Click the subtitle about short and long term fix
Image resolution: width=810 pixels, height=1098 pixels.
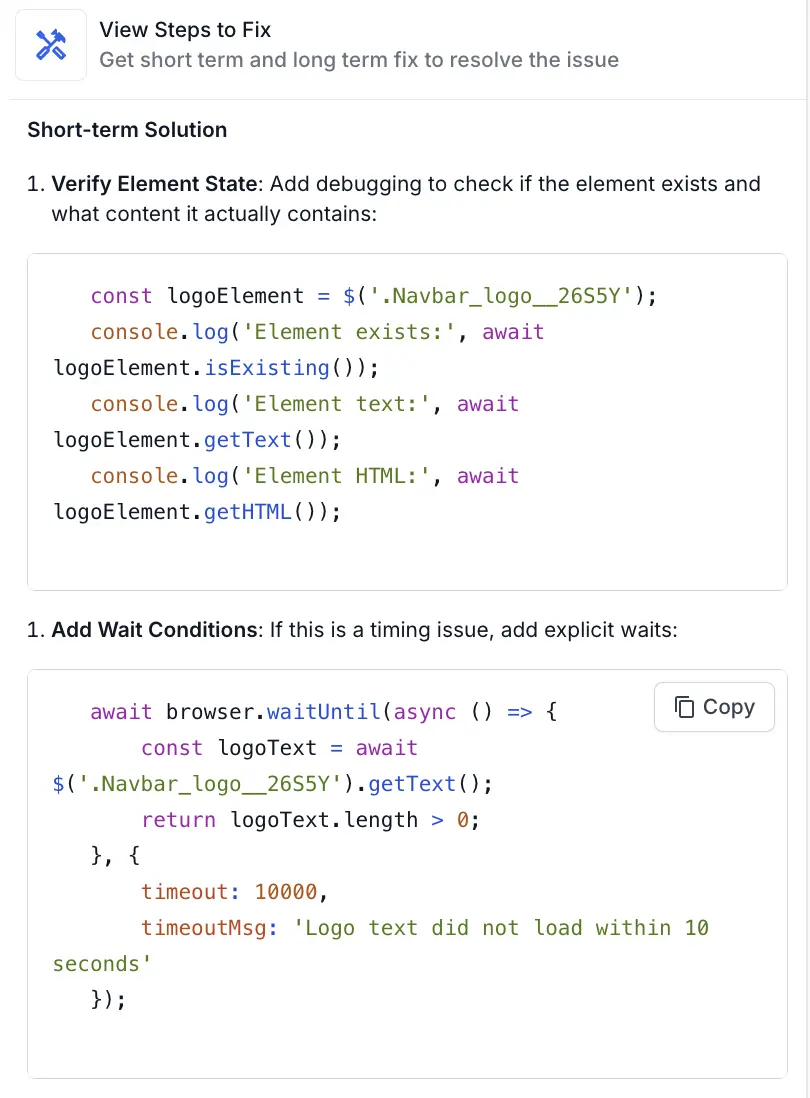coord(359,60)
